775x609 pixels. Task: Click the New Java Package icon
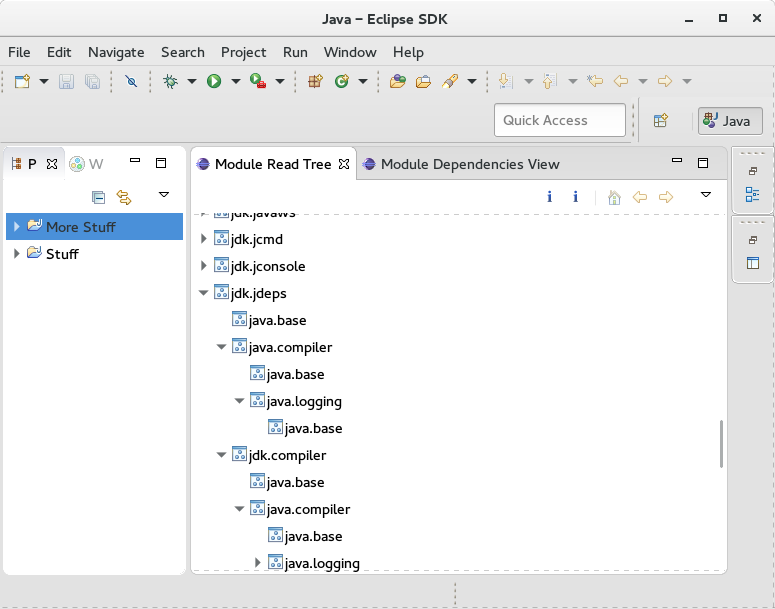(315, 81)
